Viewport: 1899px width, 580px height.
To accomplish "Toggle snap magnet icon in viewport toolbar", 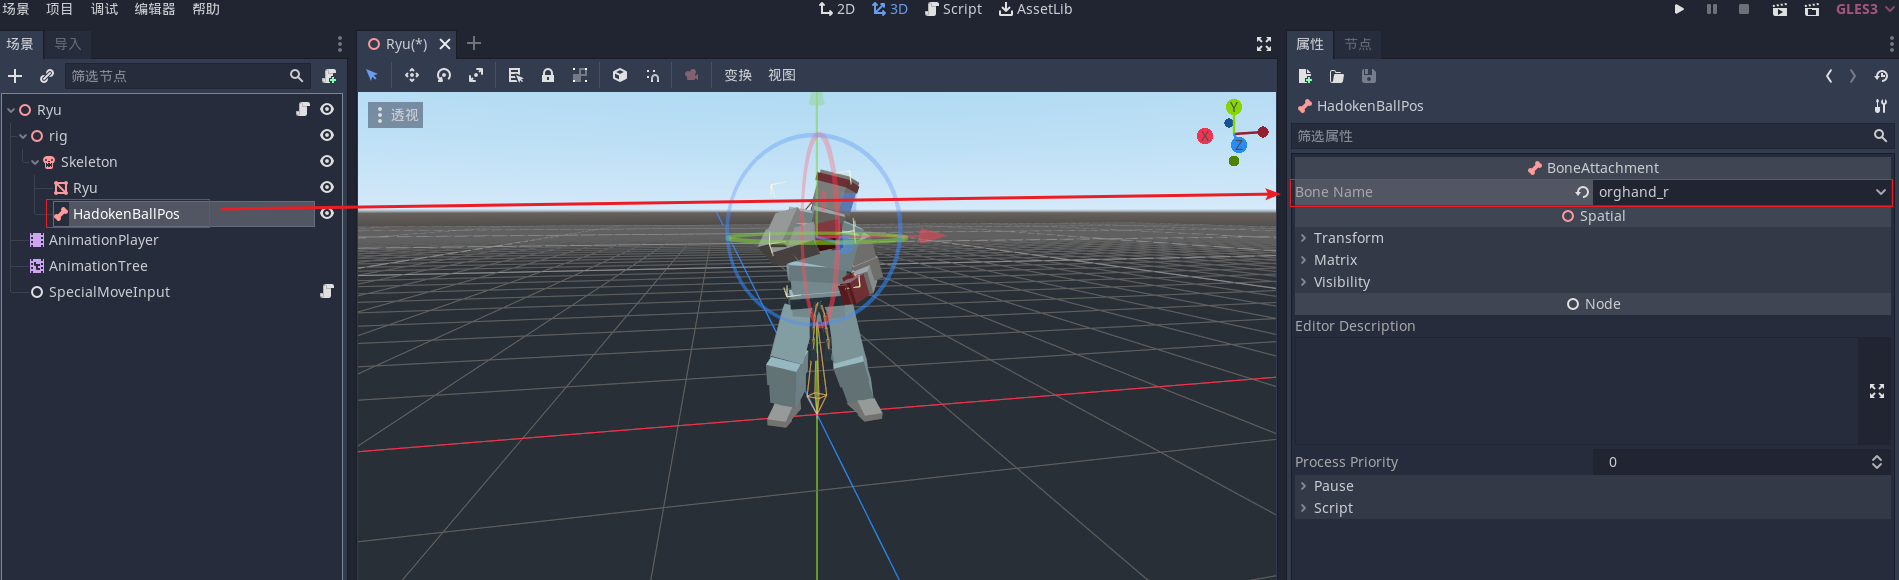I will 653,75.
